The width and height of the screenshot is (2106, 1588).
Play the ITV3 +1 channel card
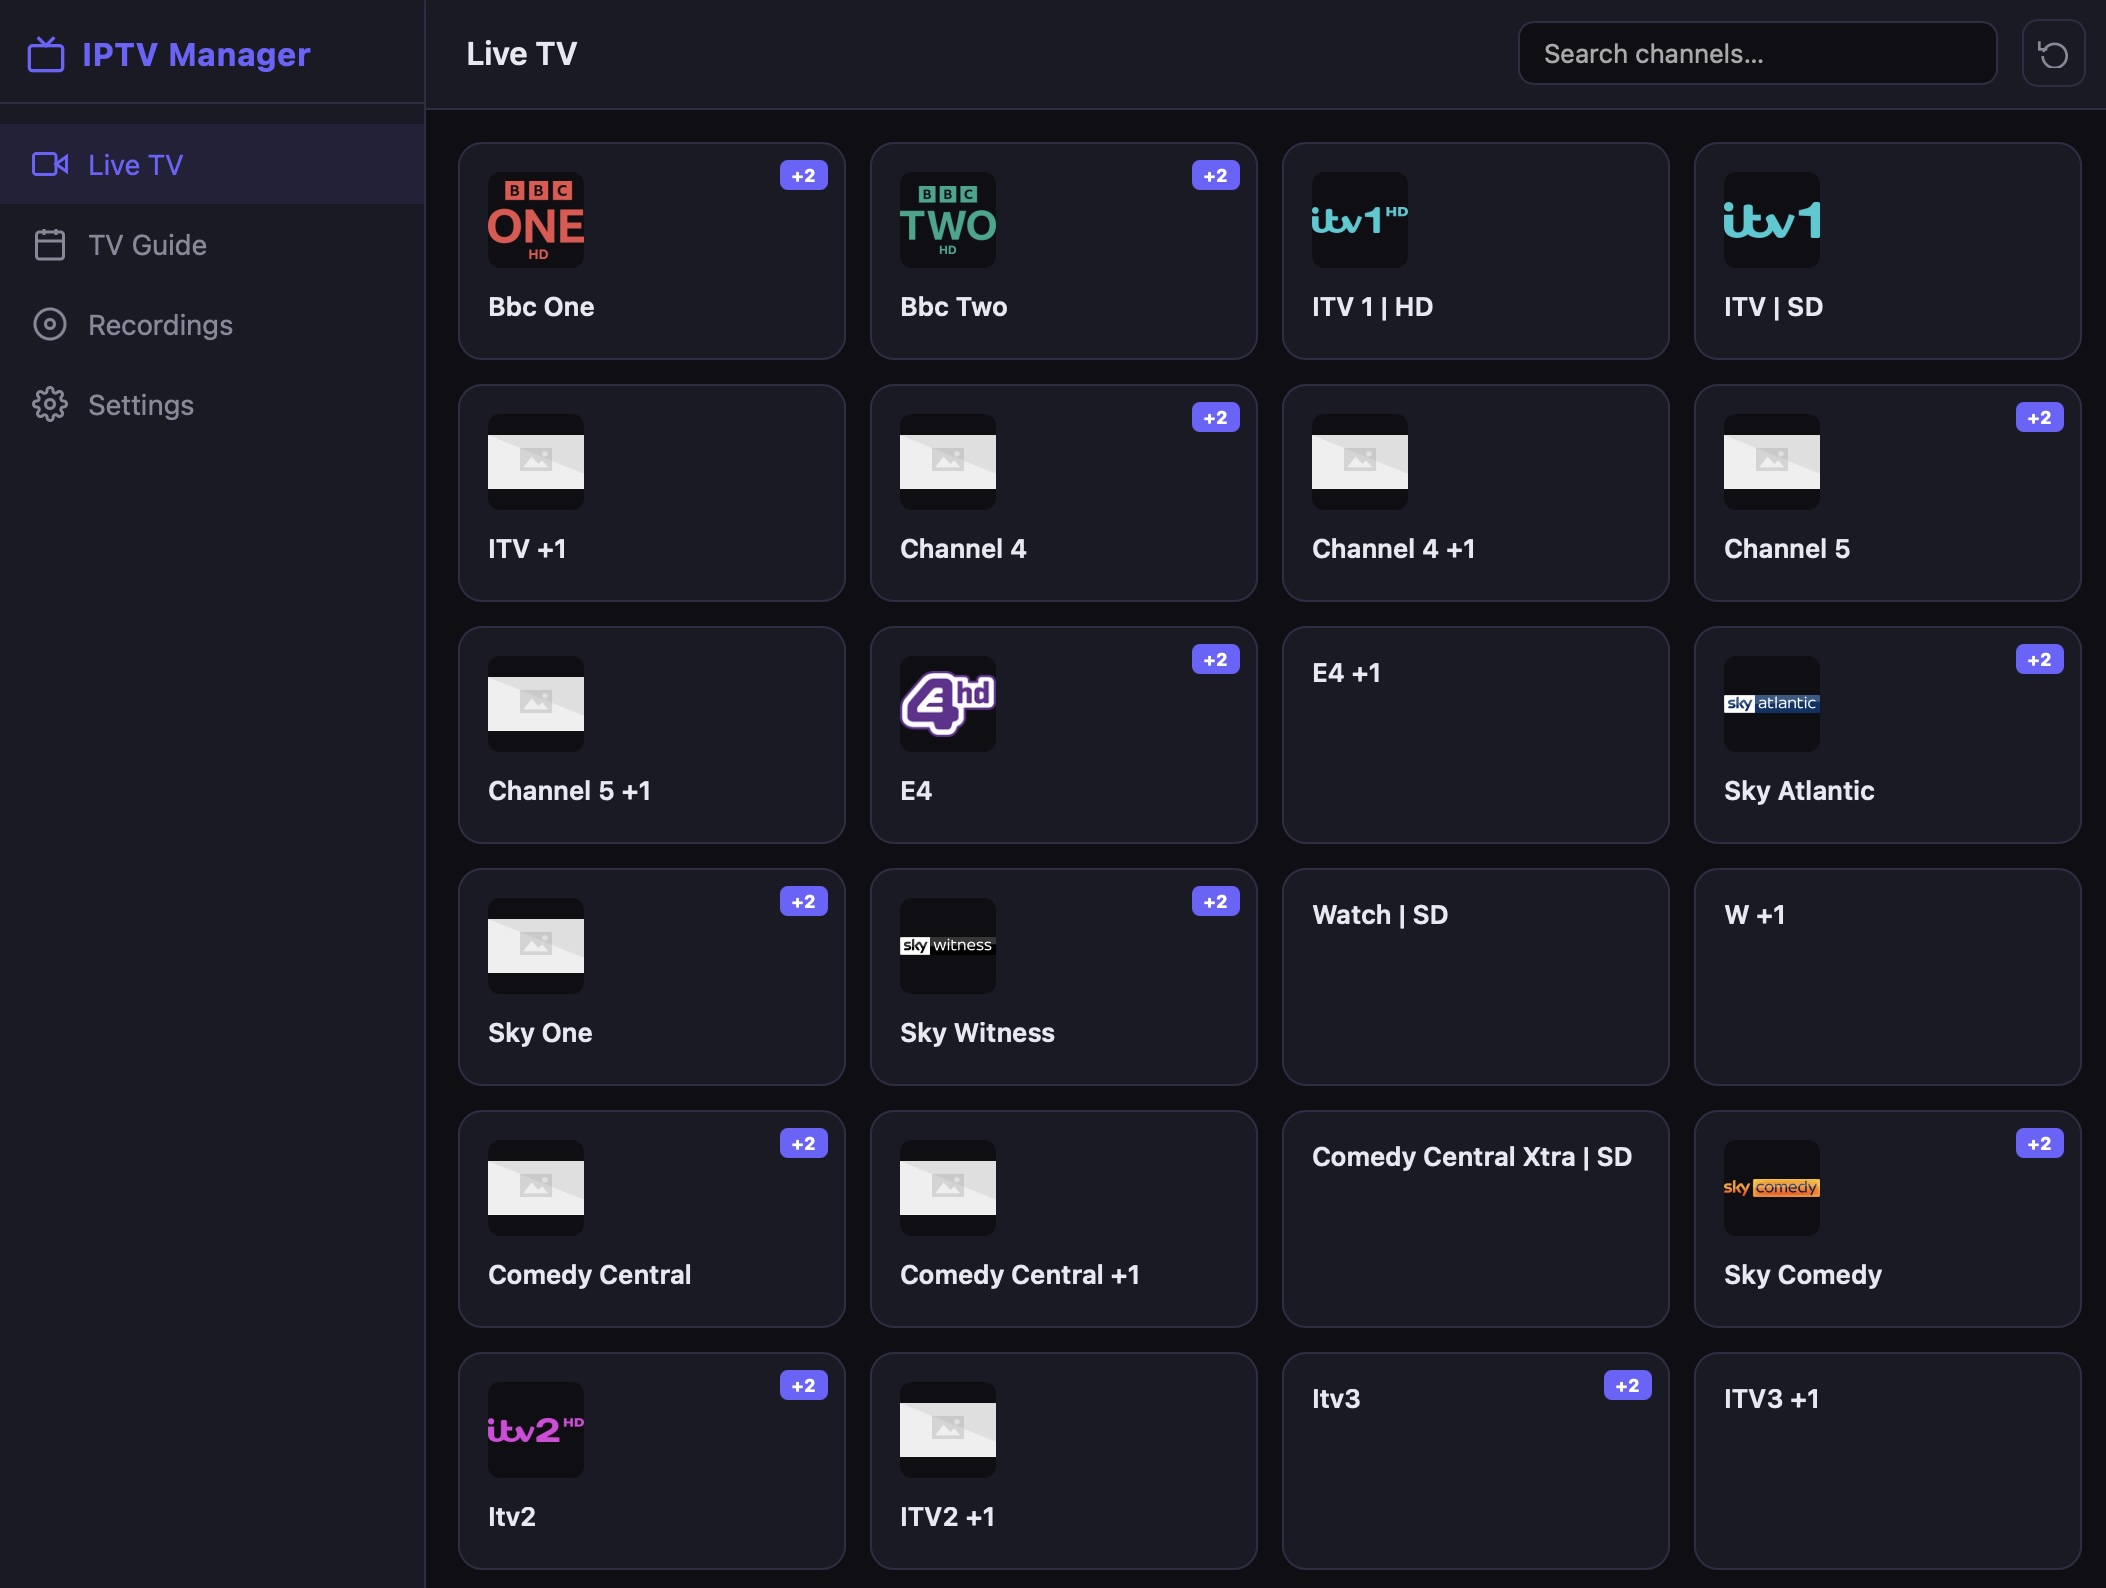1888,1461
